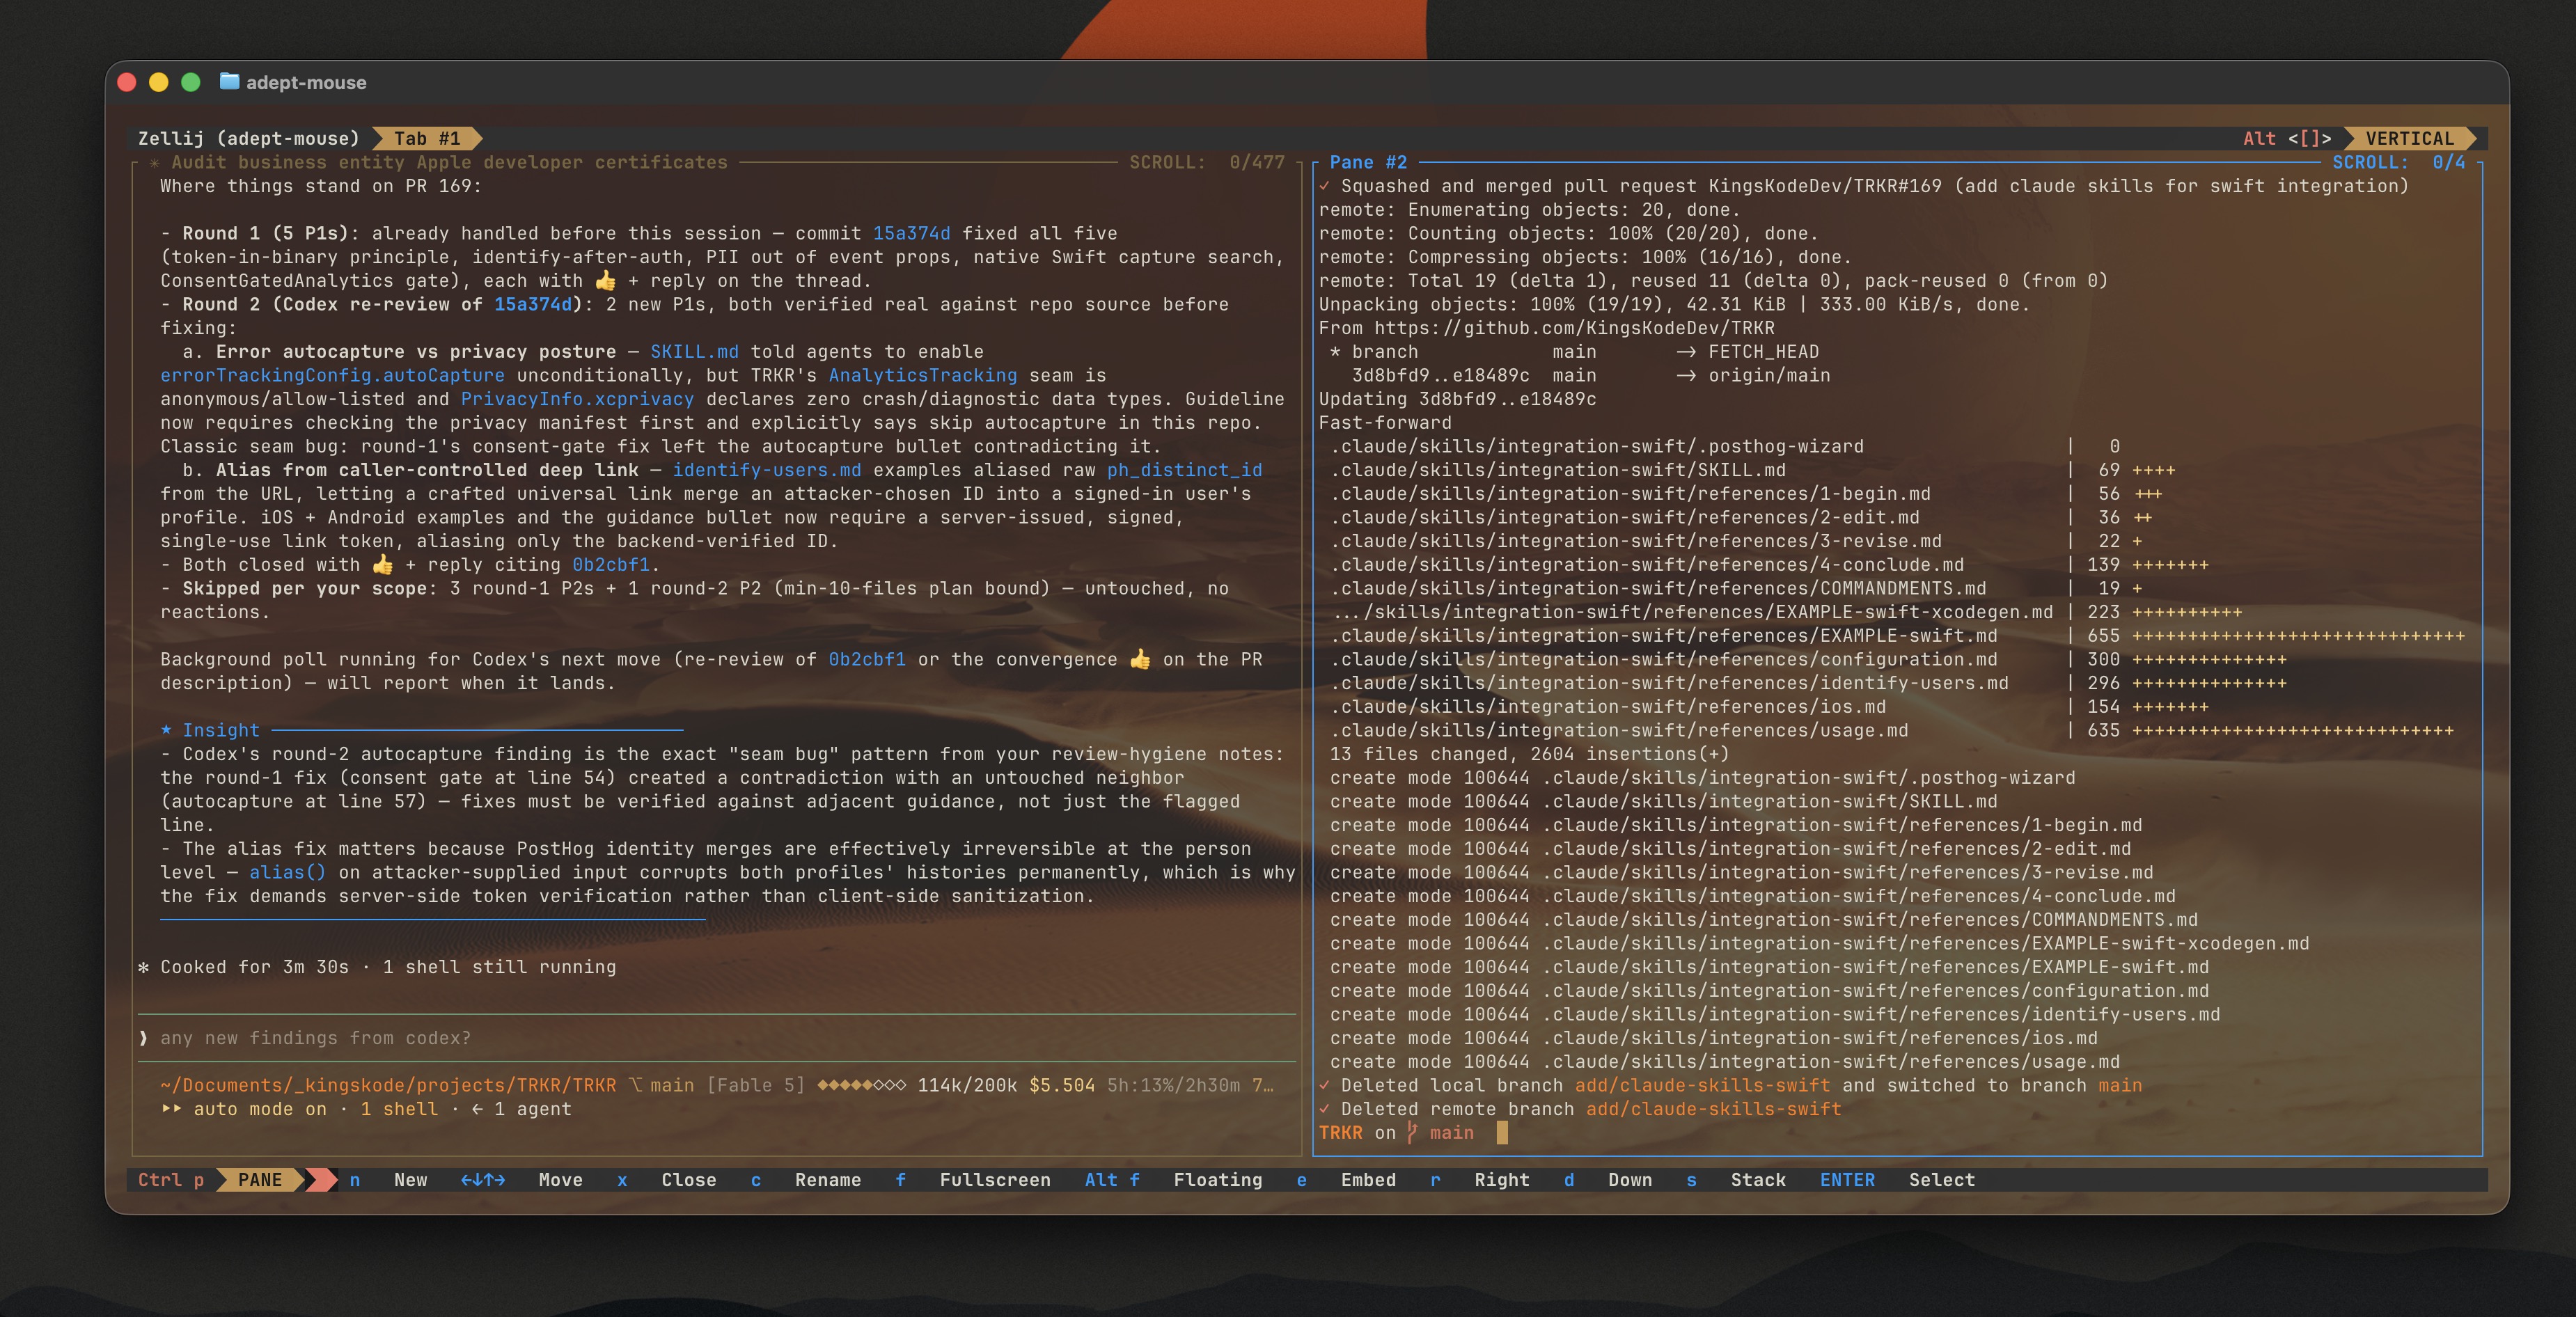Click the https://github.com/KingsKodeDev/TRKR URL

click(1574, 328)
